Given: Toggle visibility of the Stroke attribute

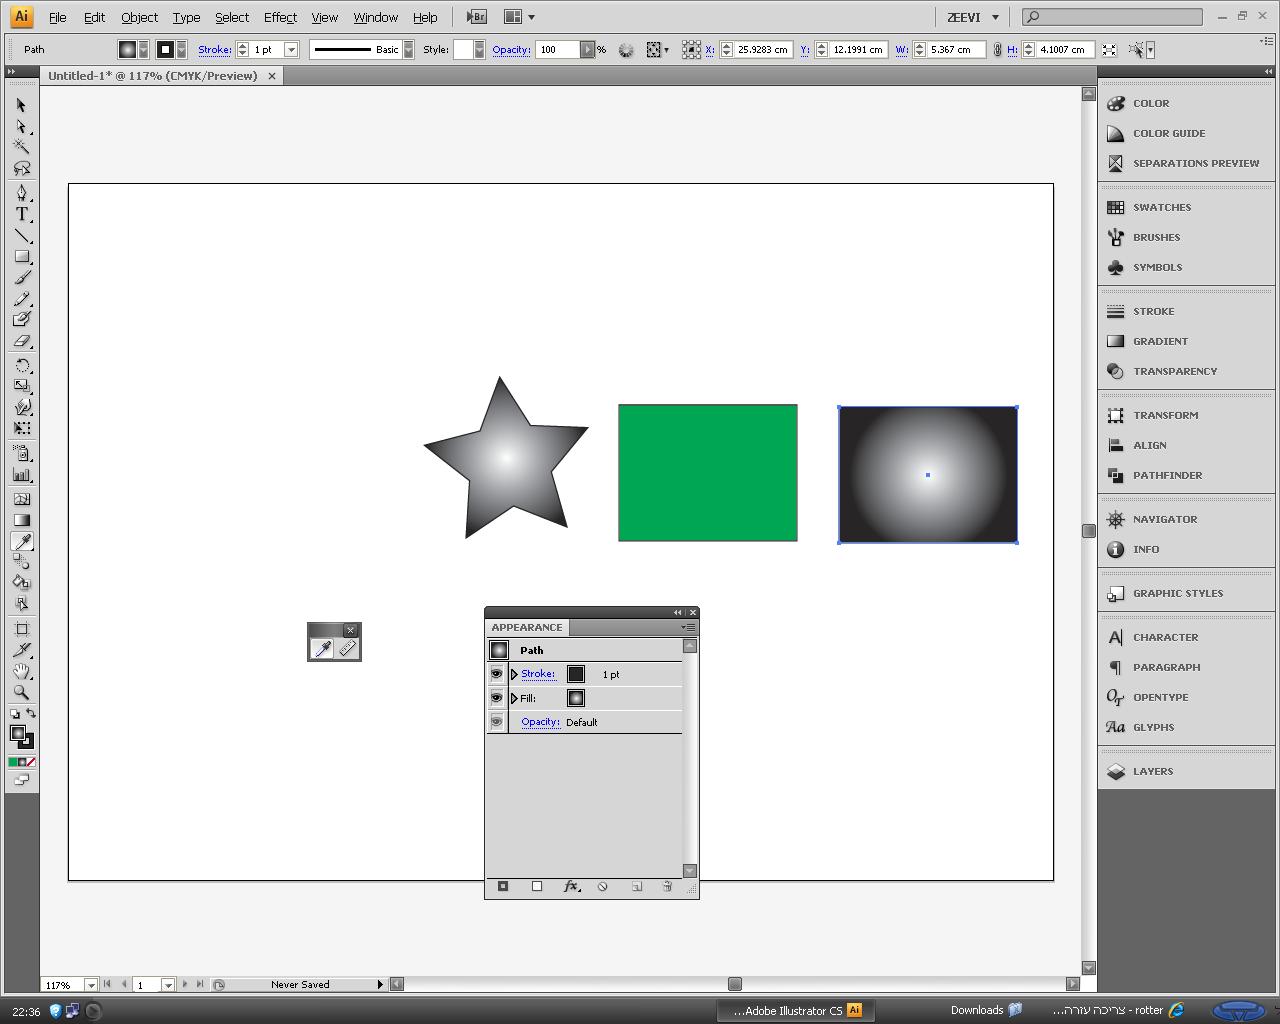Looking at the screenshot, I should (496, 674).
